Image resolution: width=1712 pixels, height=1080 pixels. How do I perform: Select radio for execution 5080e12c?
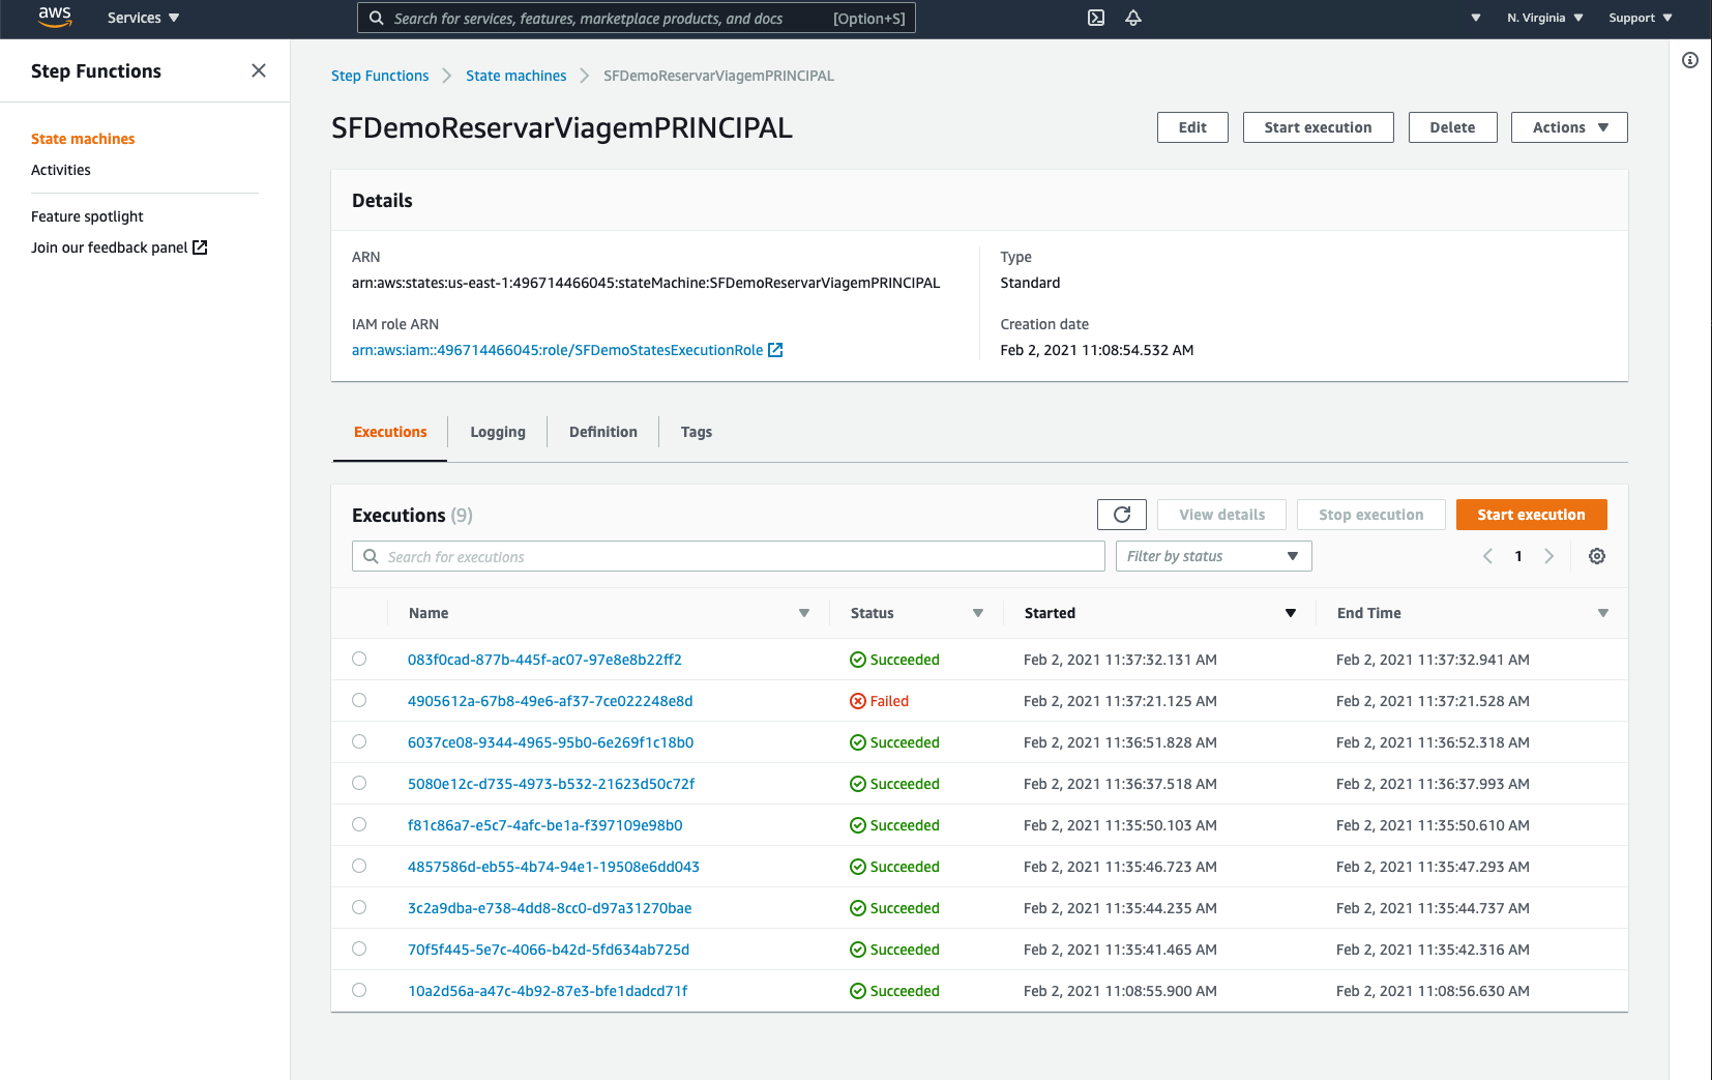pyautogui.click(x=359, y=783)
